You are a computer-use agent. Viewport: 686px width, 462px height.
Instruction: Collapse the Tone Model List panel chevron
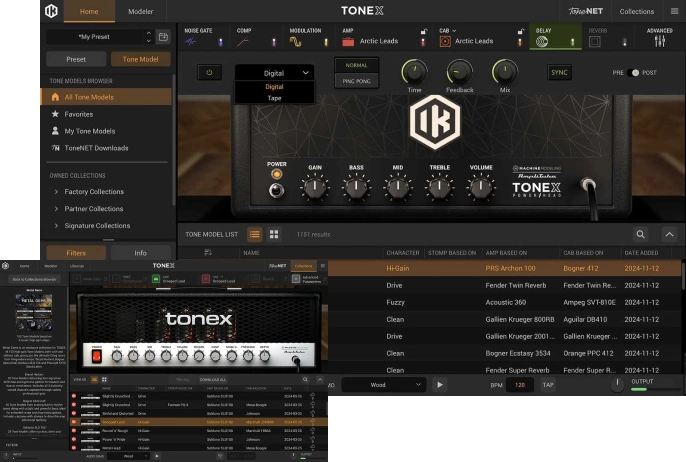[x=669, y=234]
